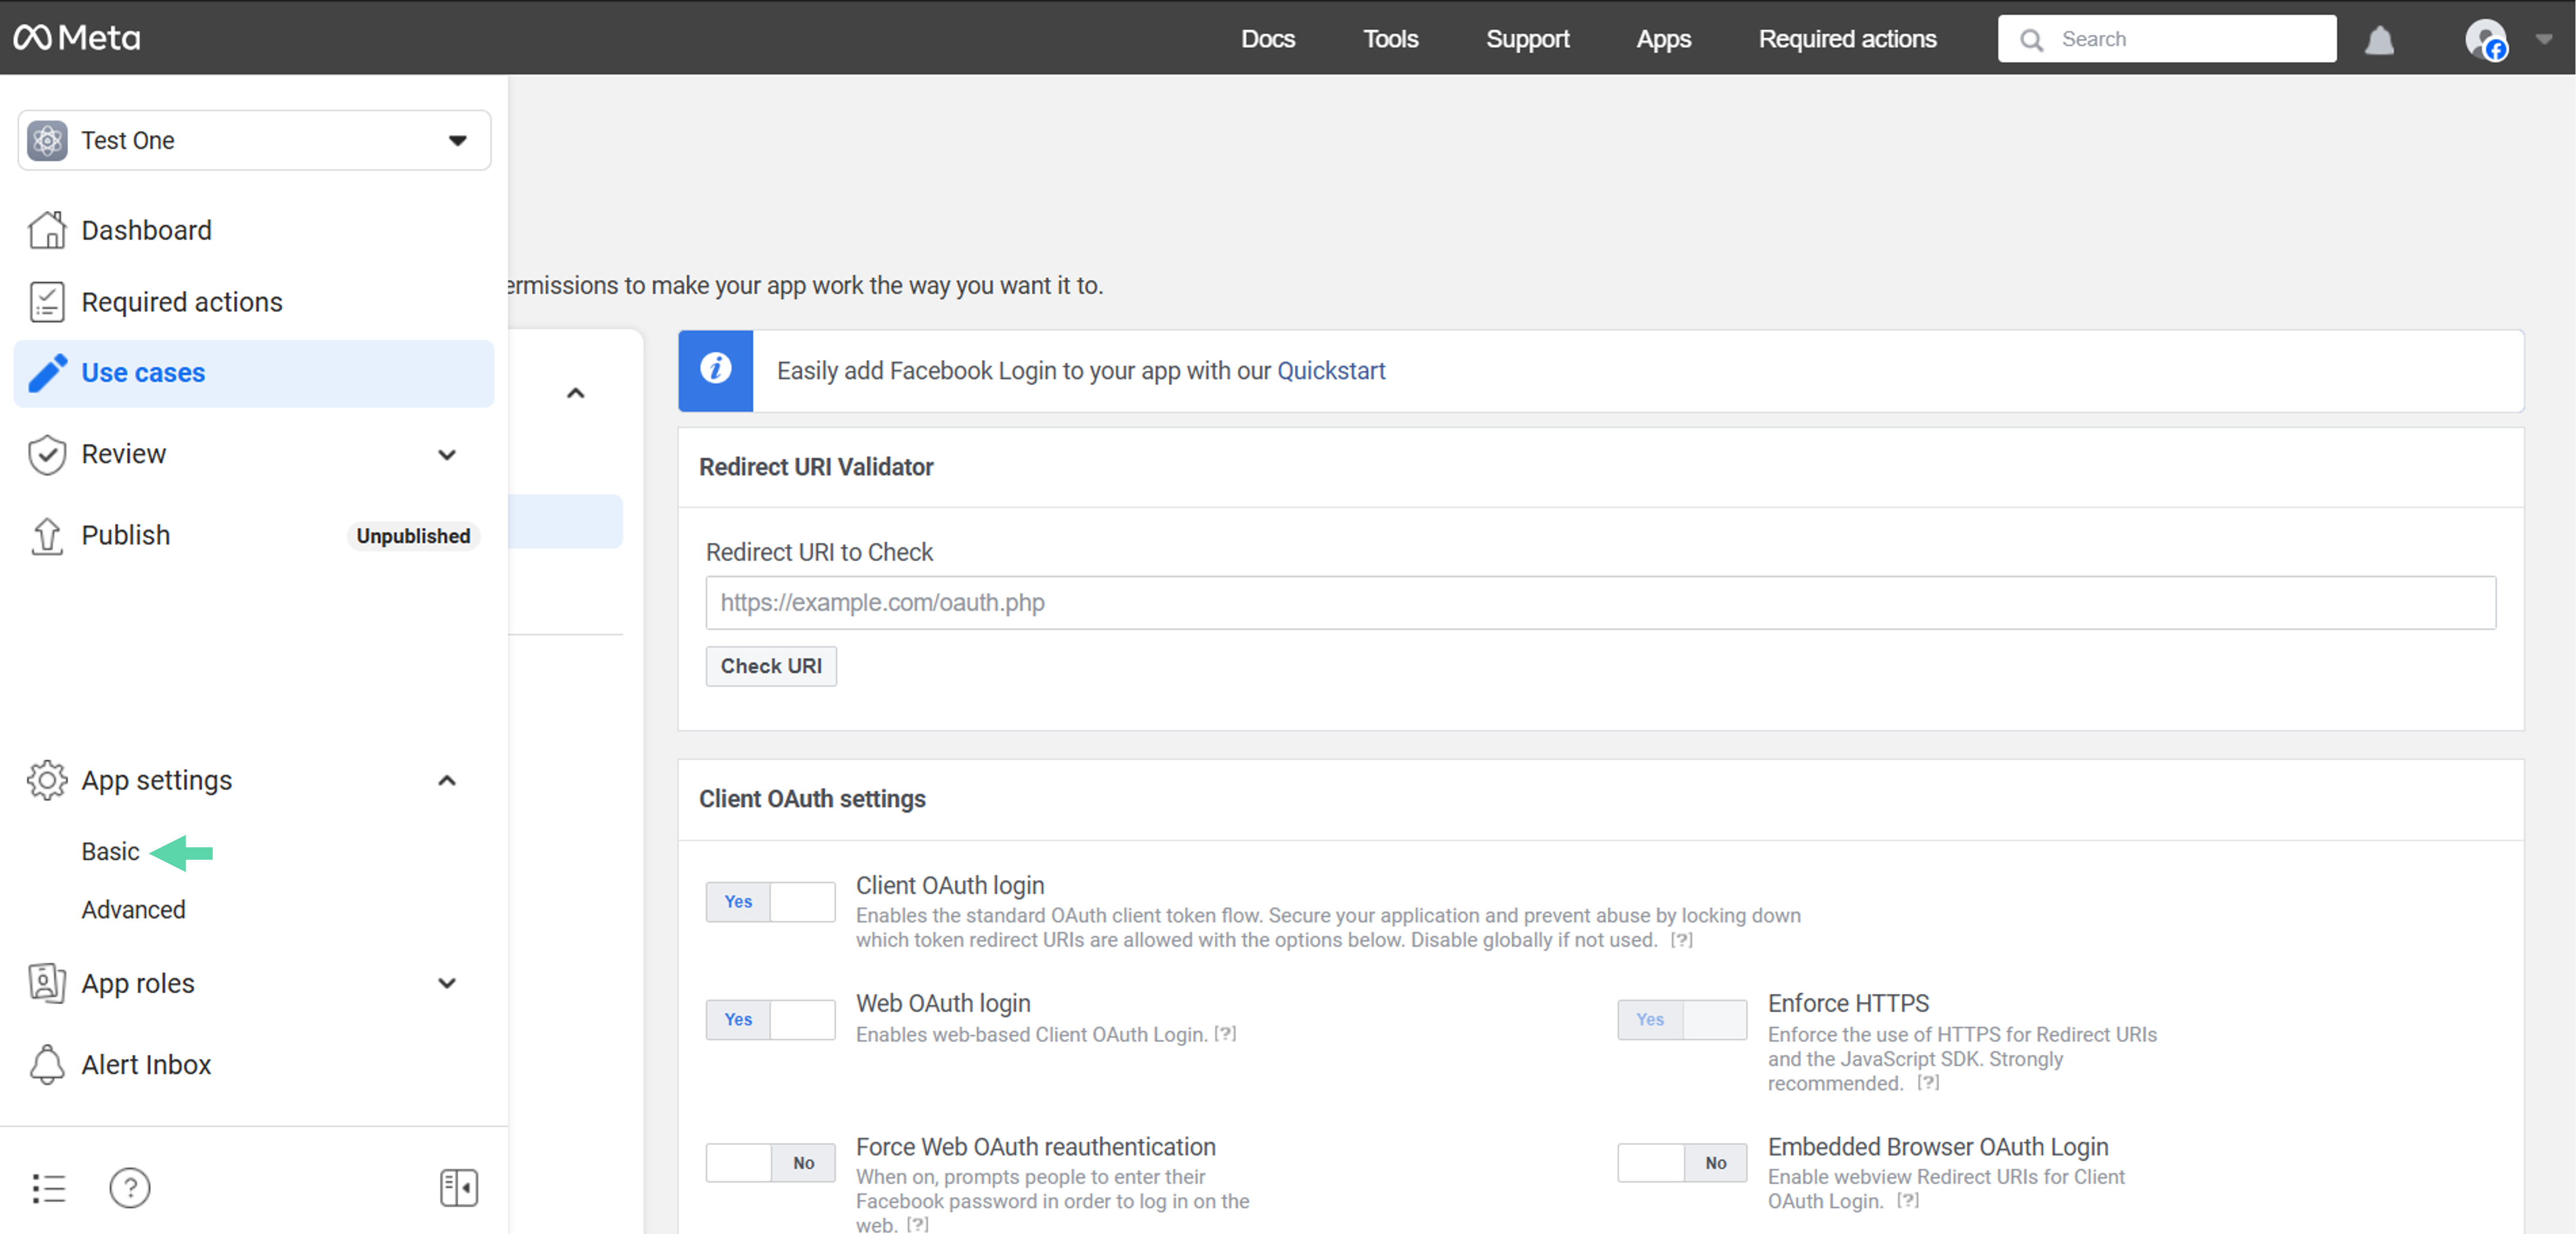Click the Dashboard house icon
This screenshot has height=1234, width=2576.
47,230
